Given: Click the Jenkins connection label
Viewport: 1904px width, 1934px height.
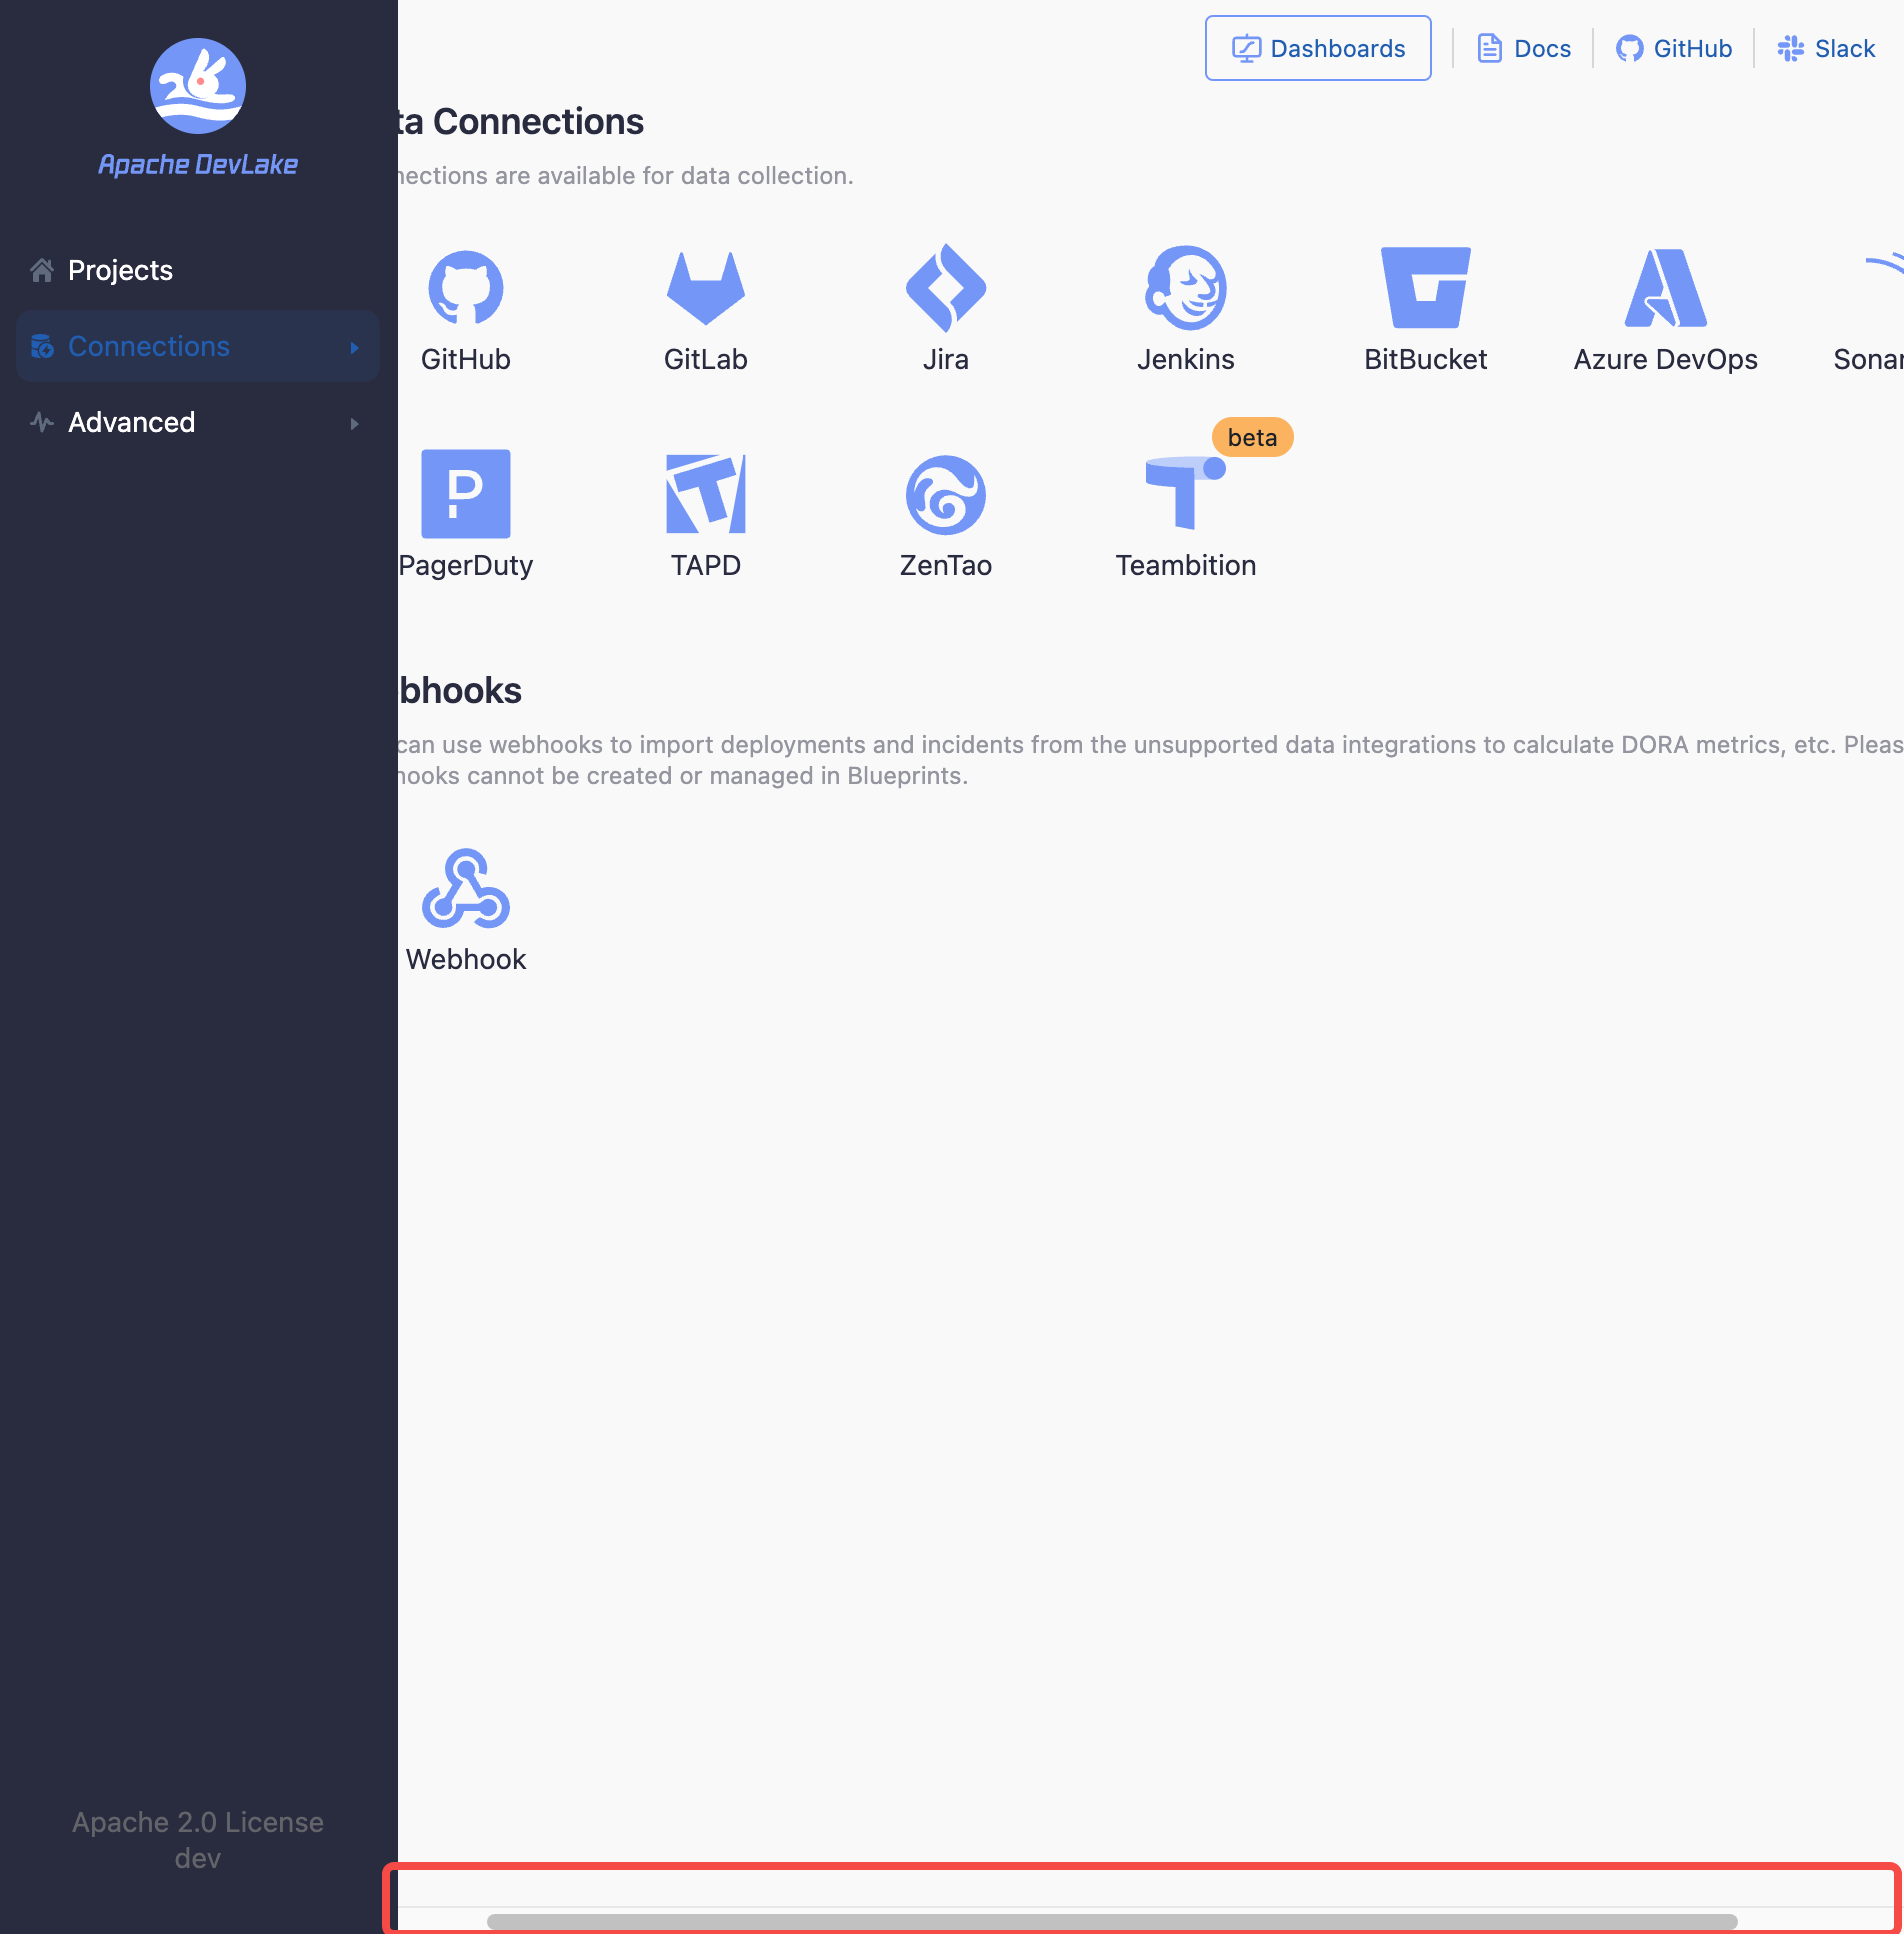Looking at the screenshot, I should [x=1185, y=359].
